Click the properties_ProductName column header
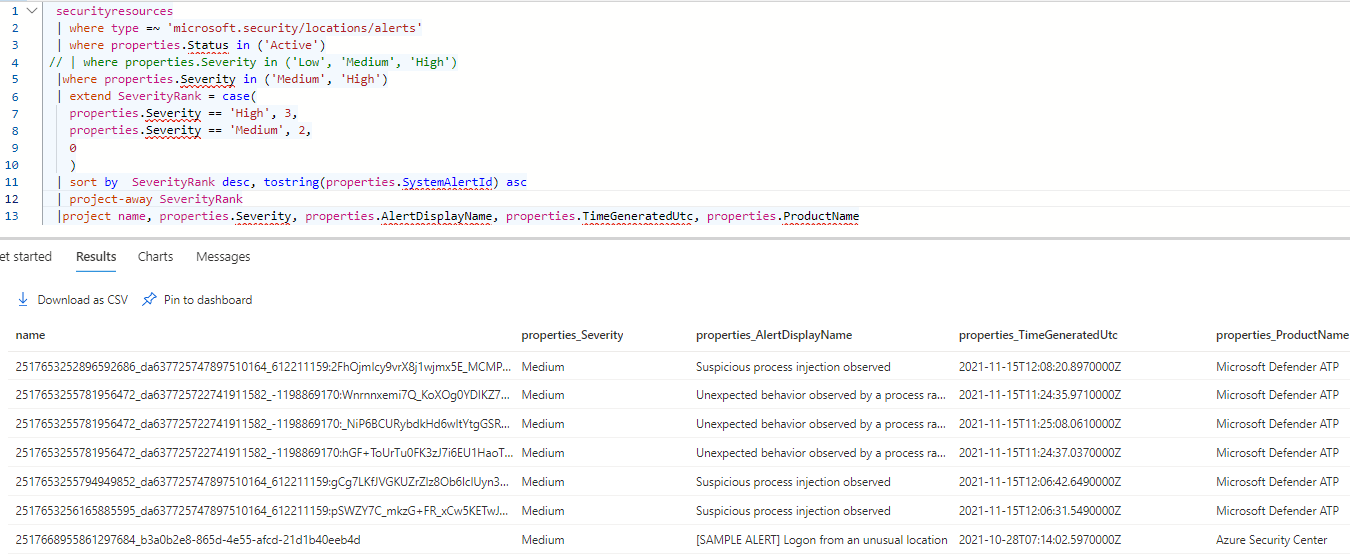This screenshot has height=556, width=1350. tap(1281, 335)
